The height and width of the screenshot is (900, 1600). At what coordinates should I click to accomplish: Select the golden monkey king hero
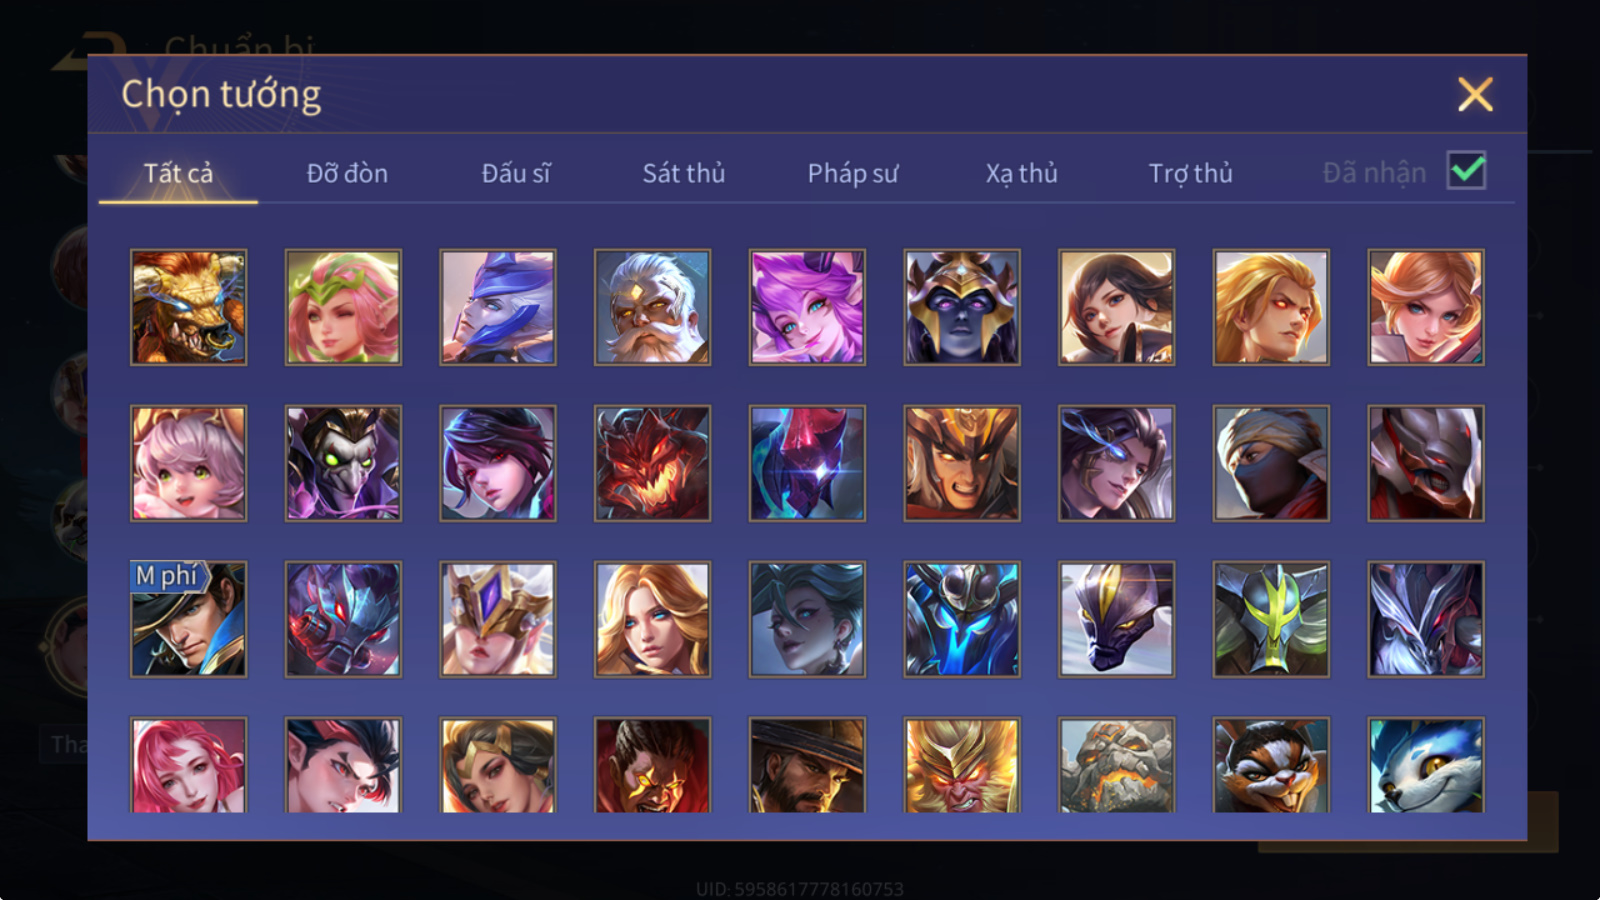pos(962,765)
